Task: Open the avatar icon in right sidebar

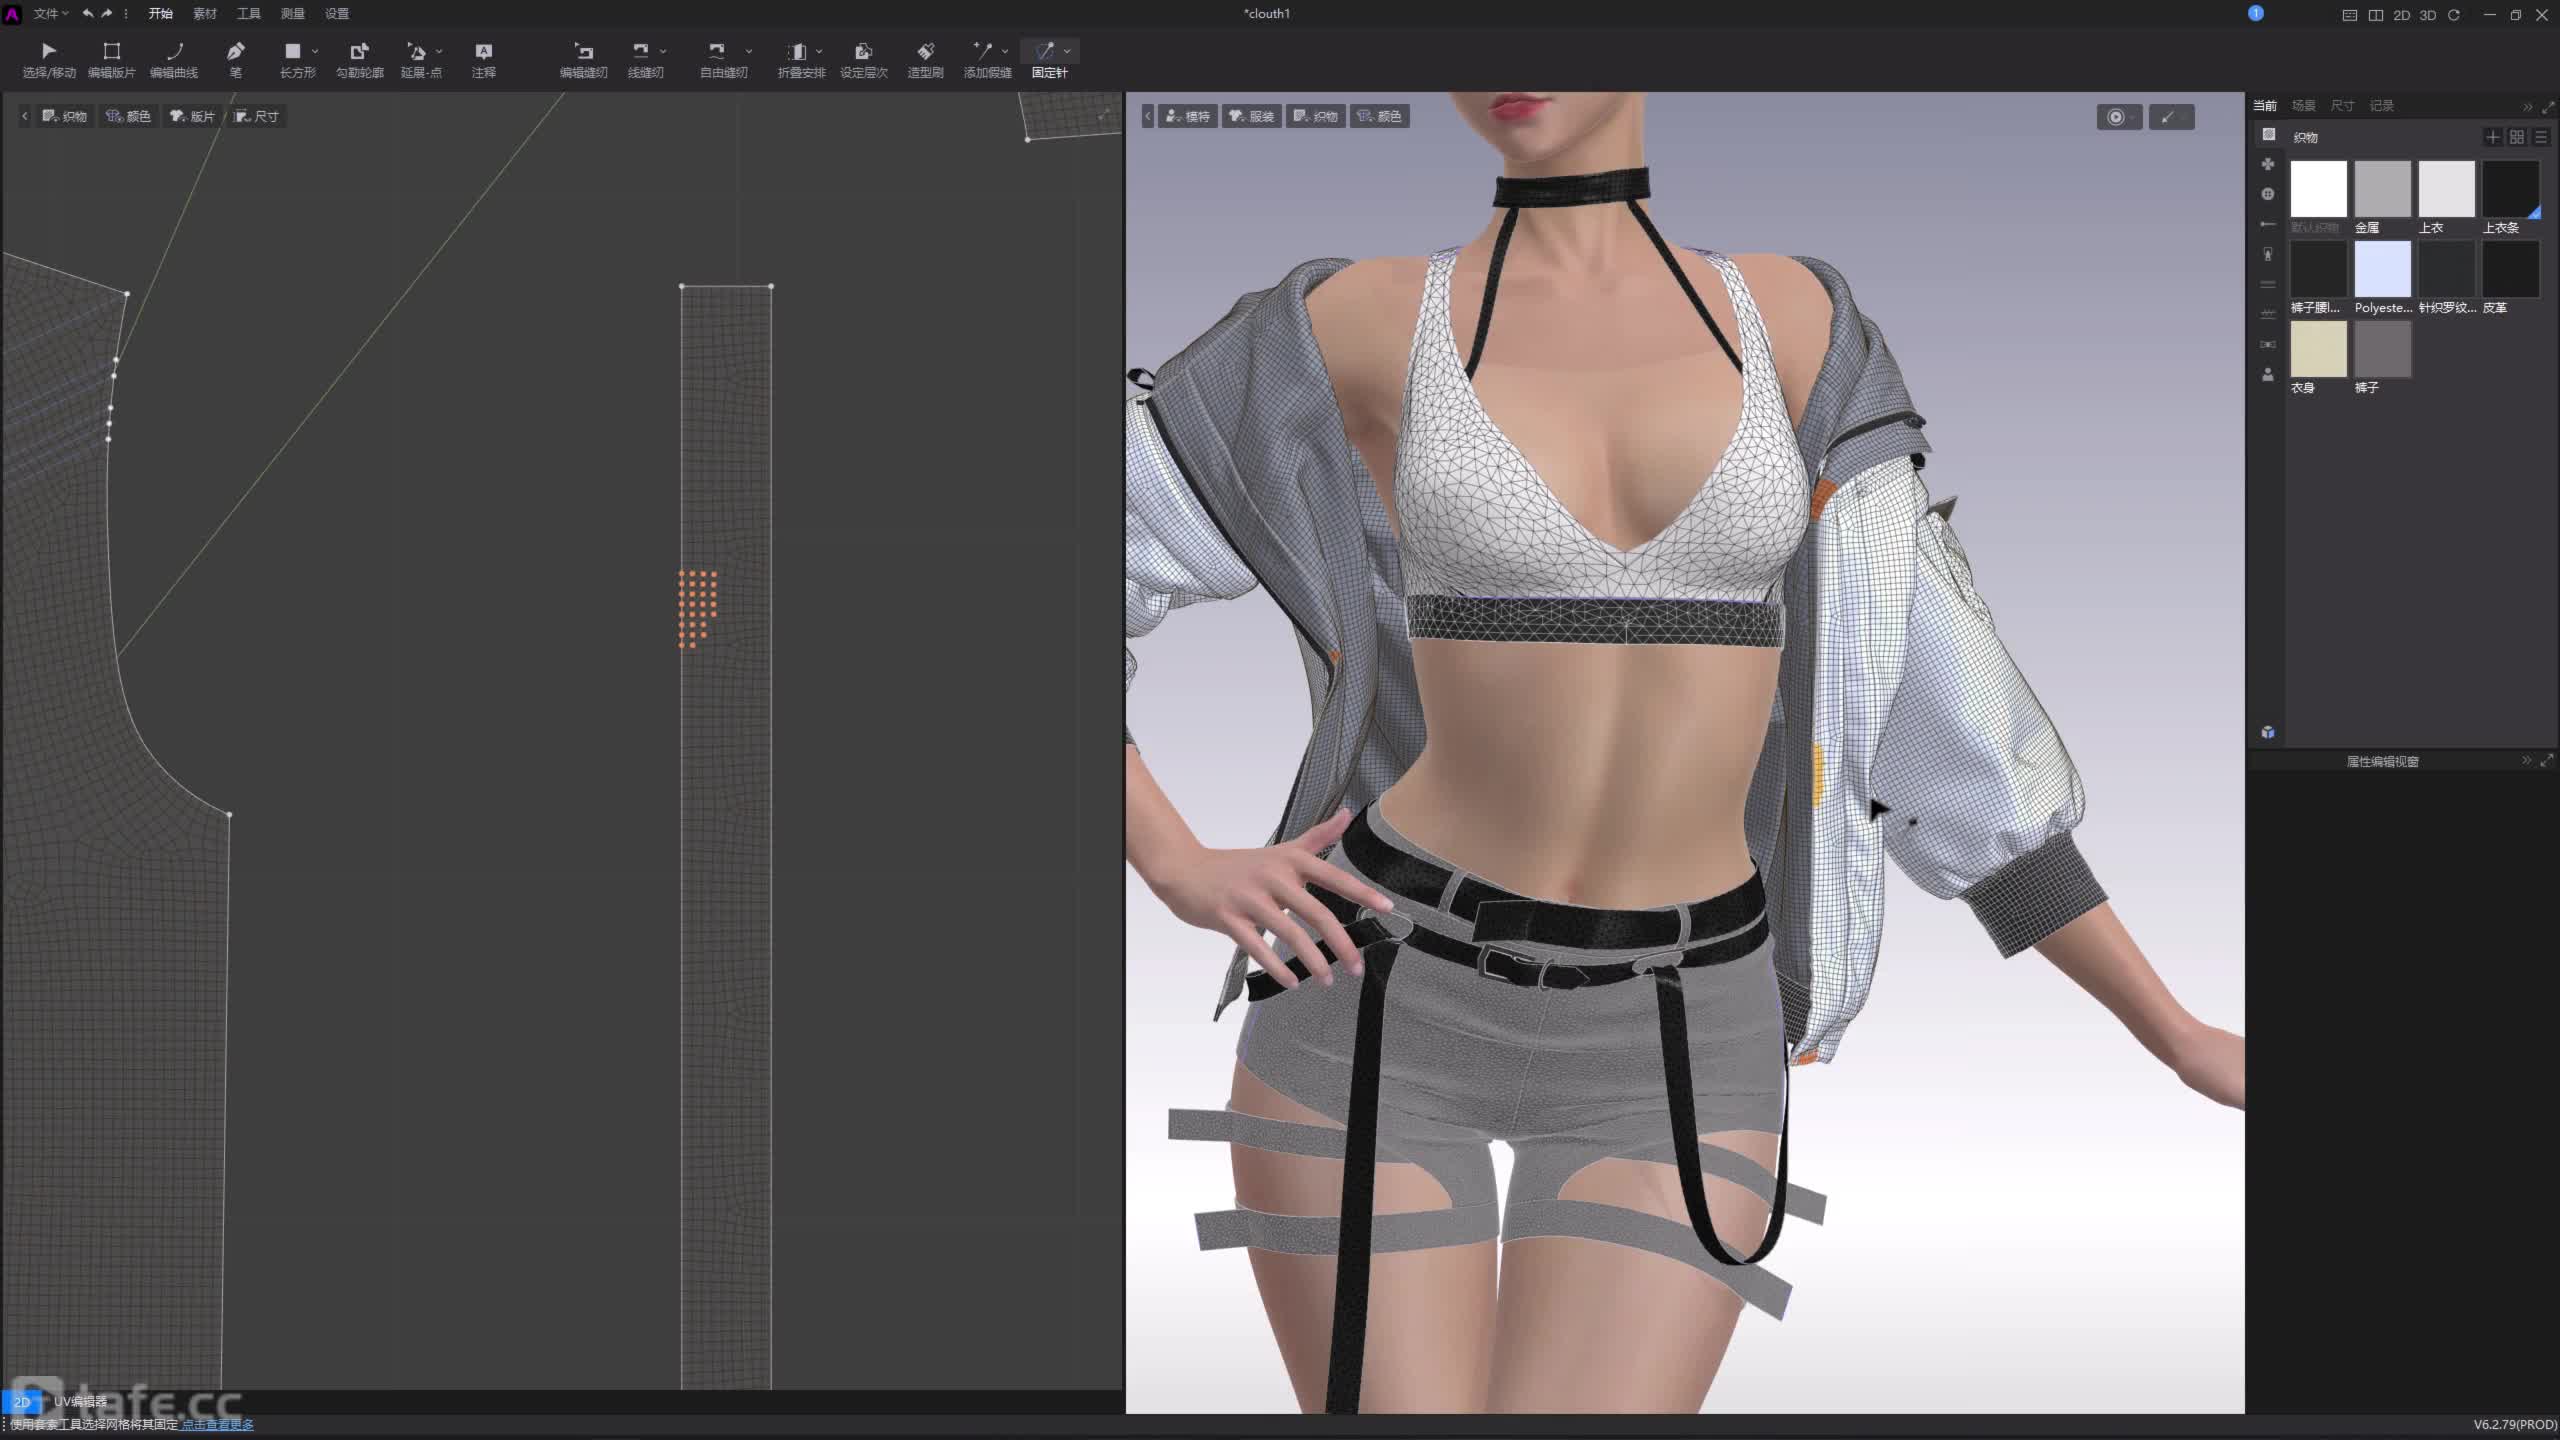Action: tap(2268, 374)
